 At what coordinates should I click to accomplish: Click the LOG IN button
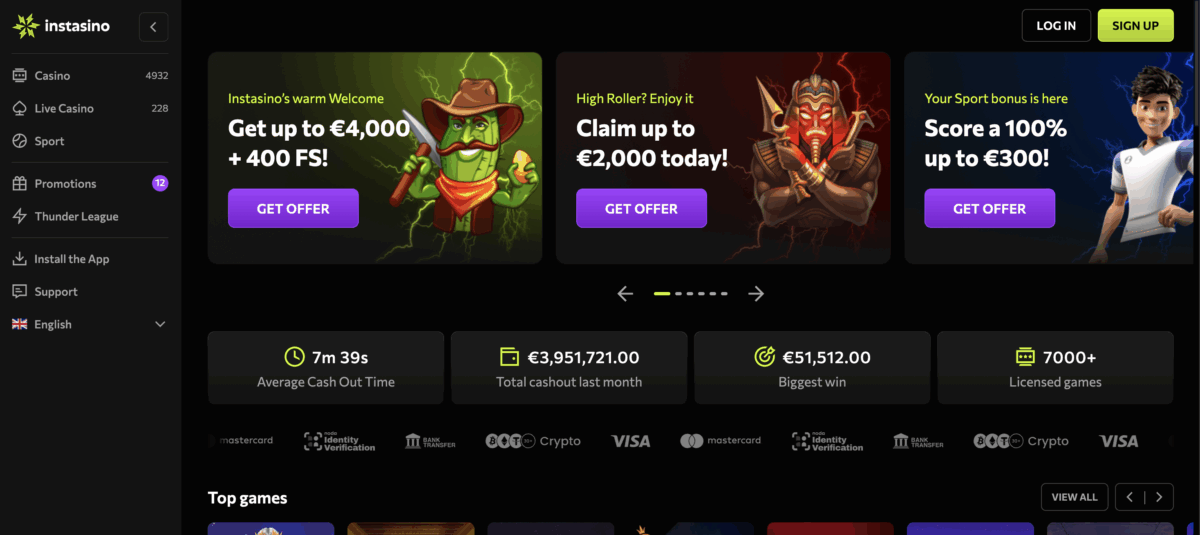pyautogui.click(x=1056, y=25)
